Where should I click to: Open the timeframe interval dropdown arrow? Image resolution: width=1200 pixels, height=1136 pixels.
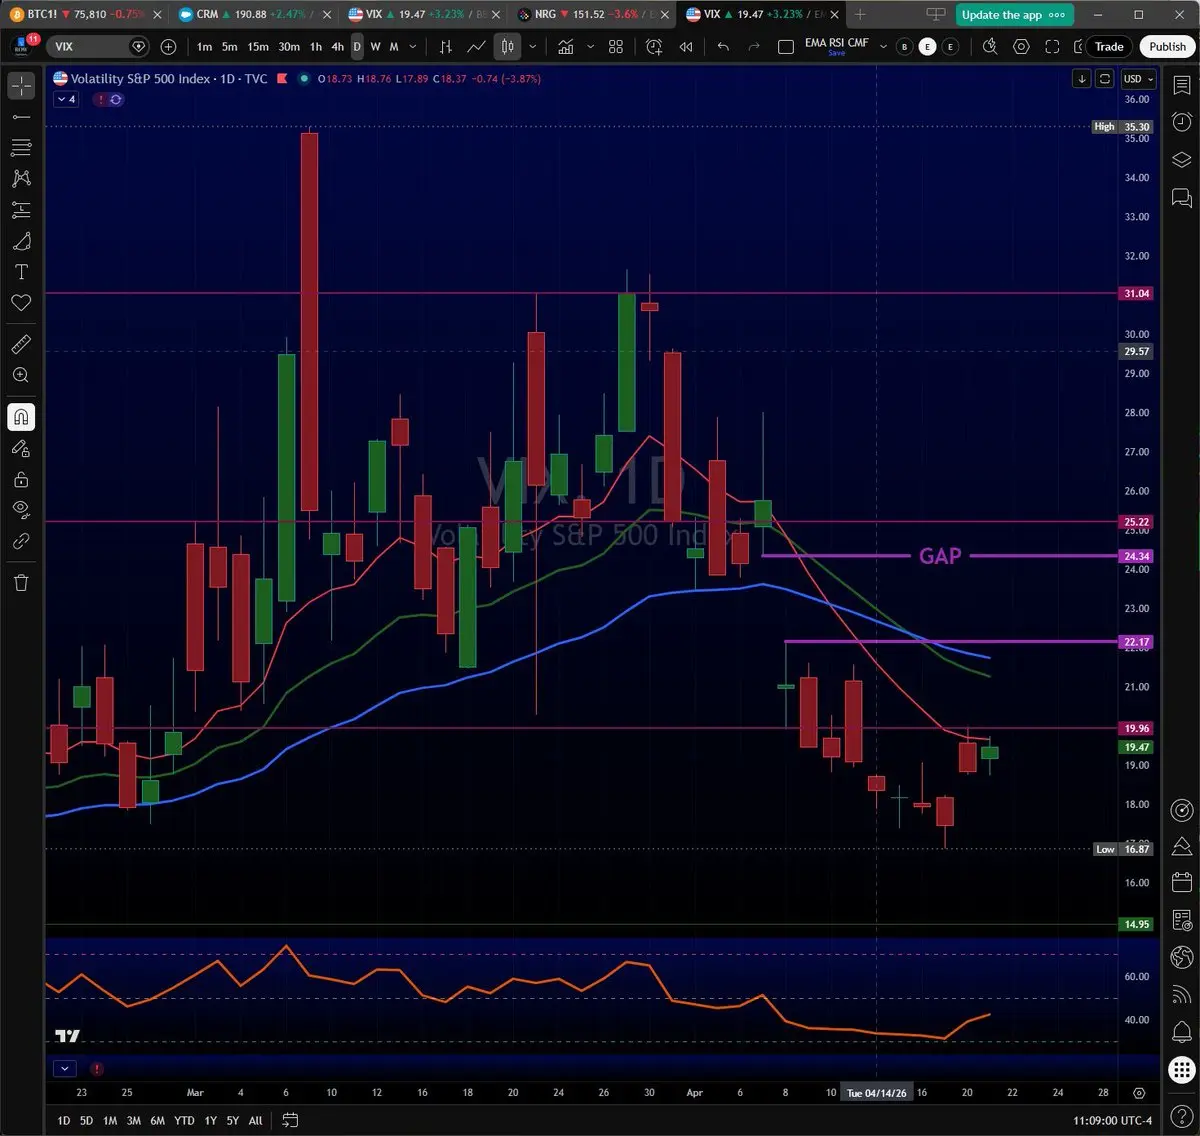click(413, 47)
